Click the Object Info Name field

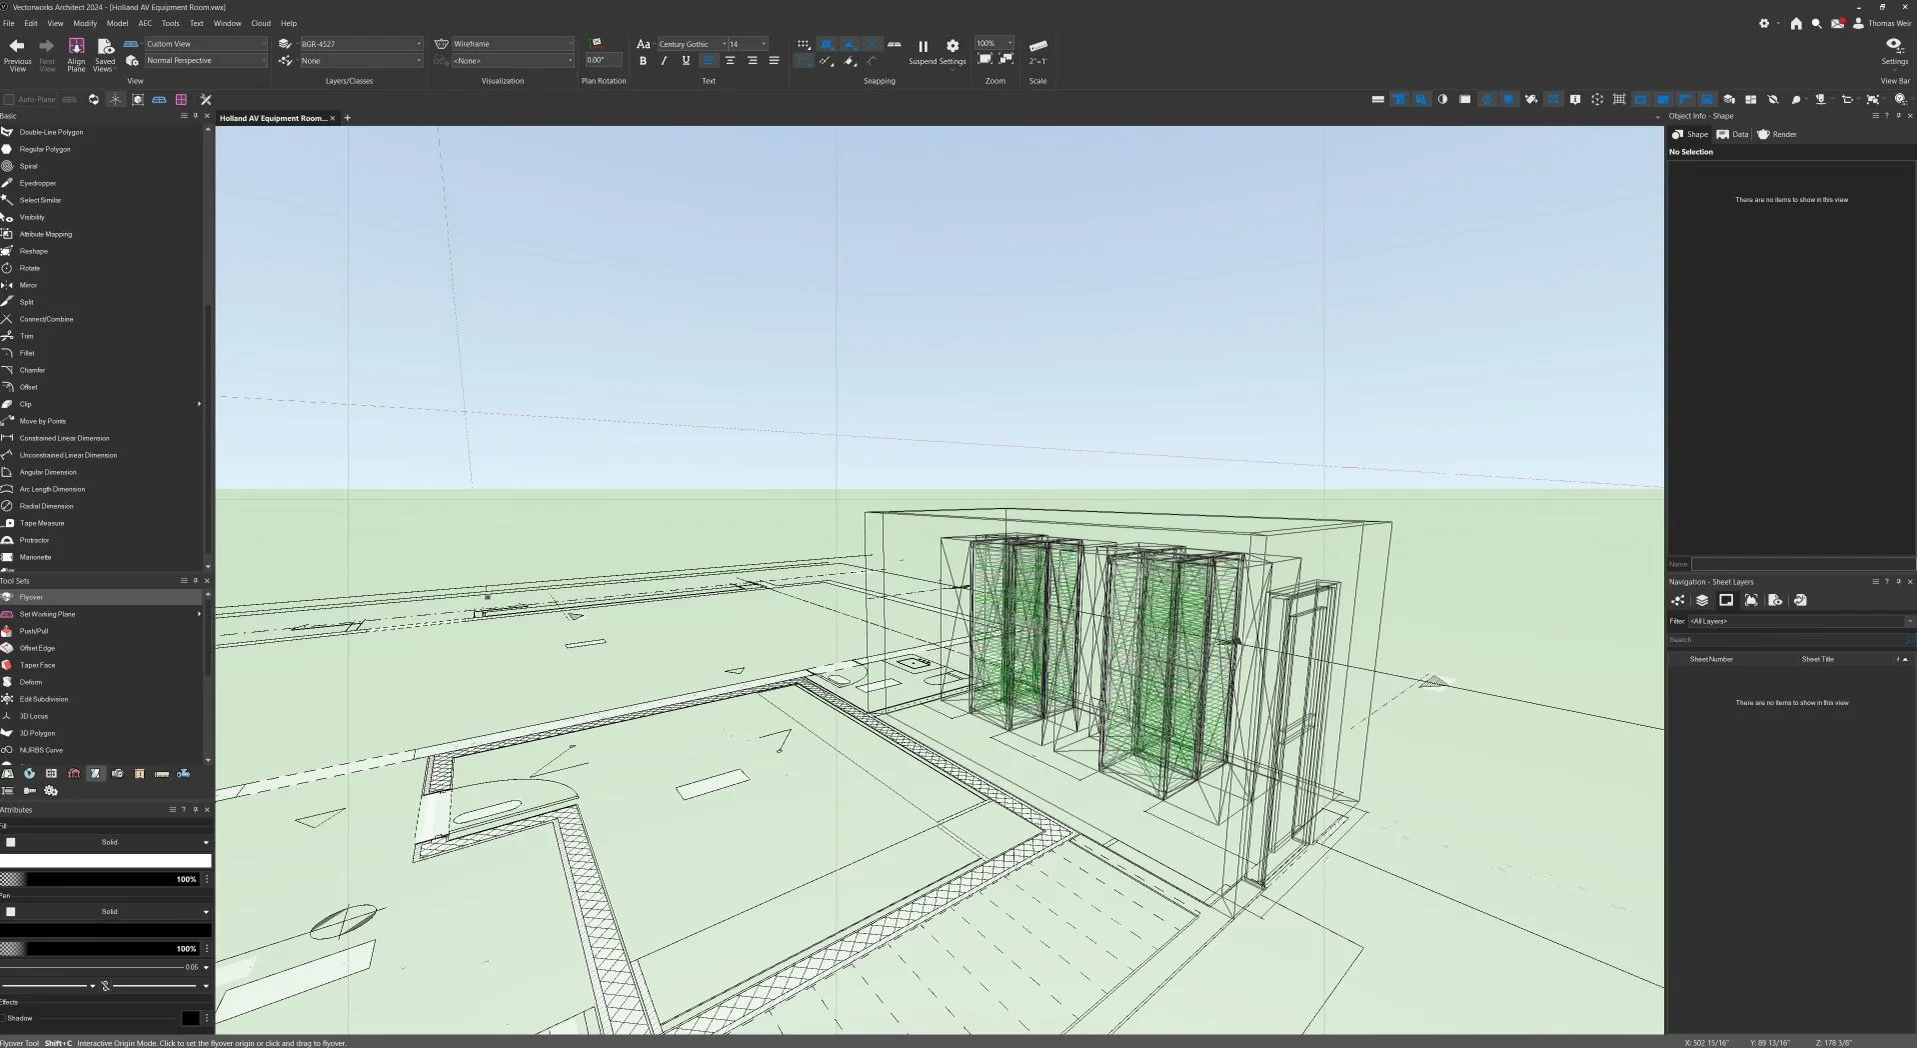(1802, 564)
